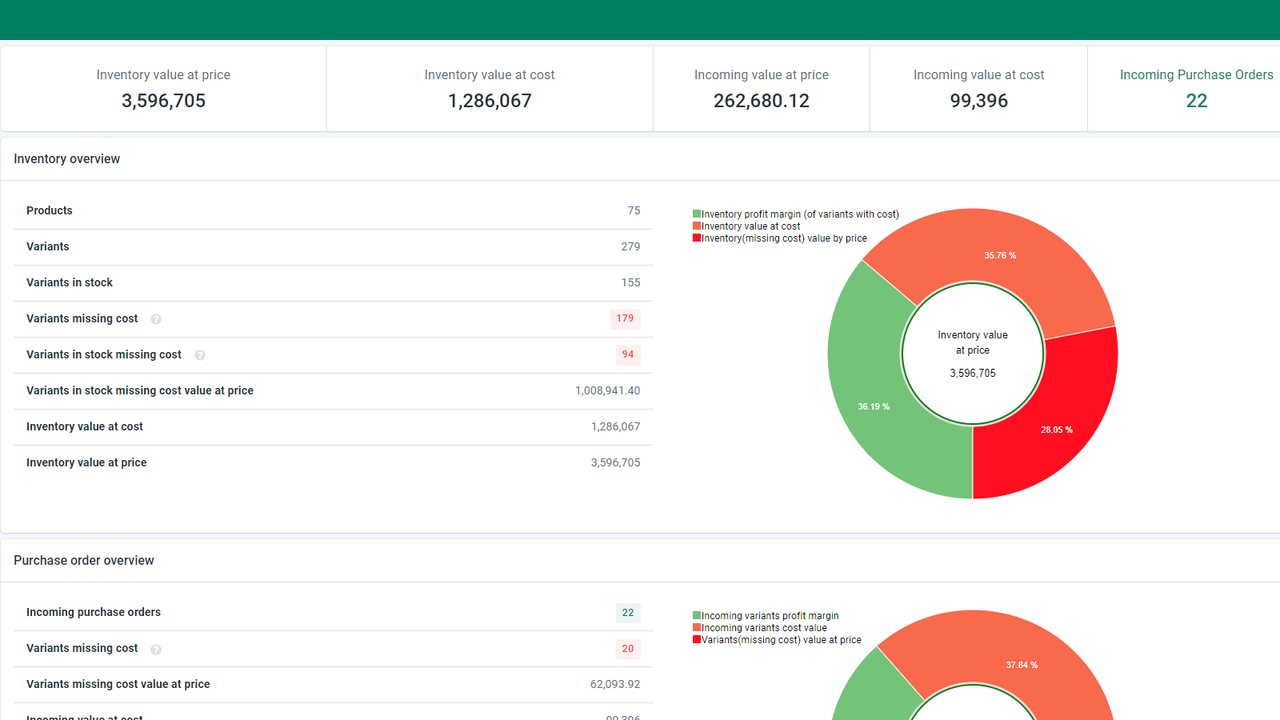This screenshot has width=1280, height=720.
Task: Click help icon beside Variants missing cost in Inventory overview
Action: 156,319
